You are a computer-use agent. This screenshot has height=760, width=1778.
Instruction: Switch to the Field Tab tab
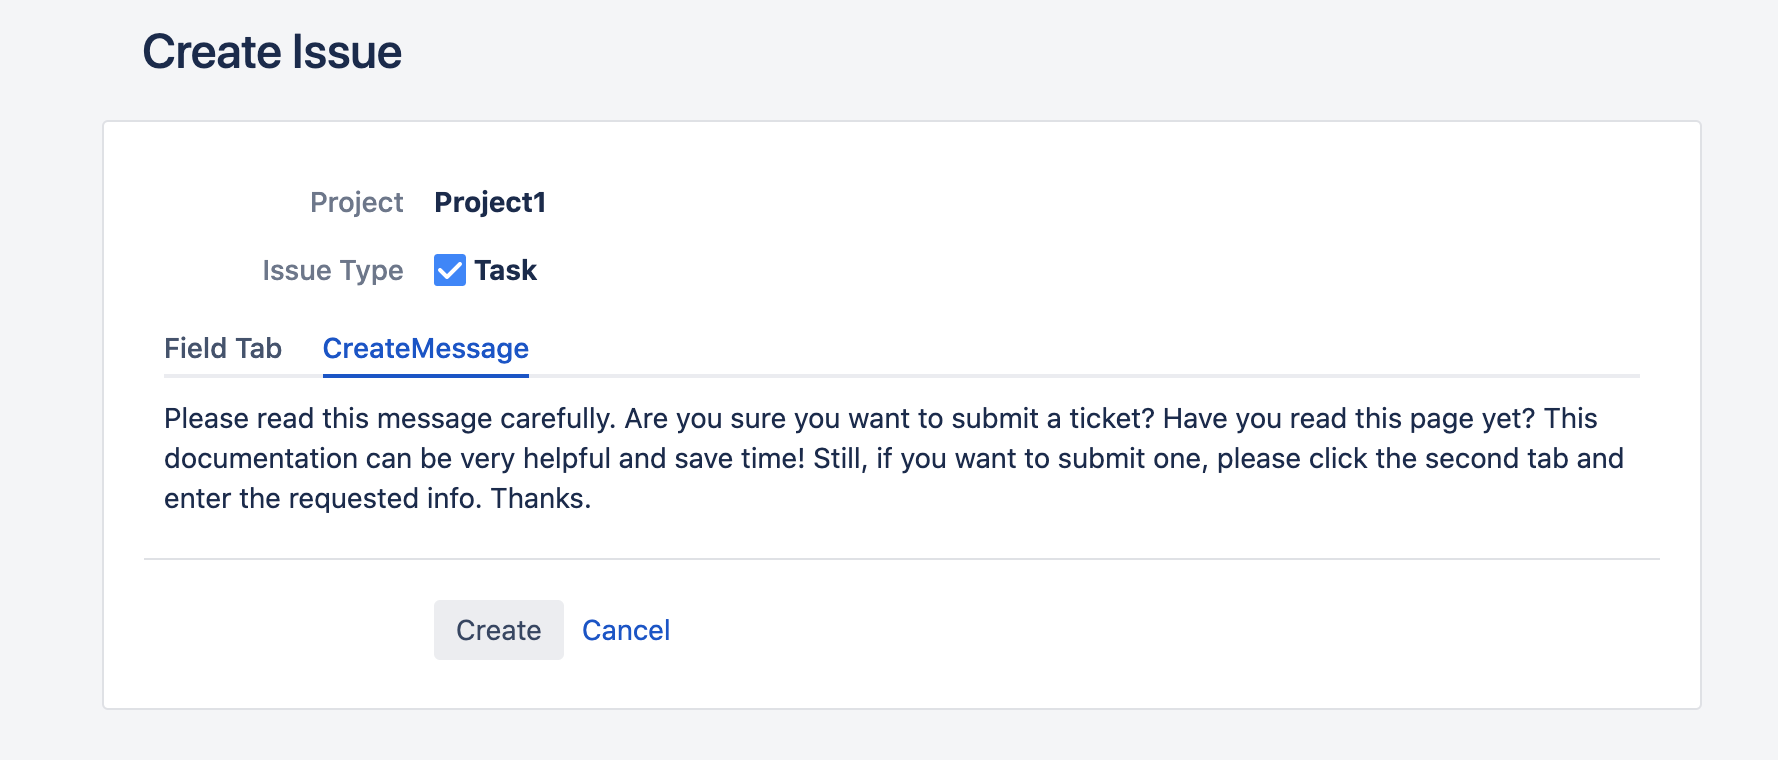[x=223, y=348]
